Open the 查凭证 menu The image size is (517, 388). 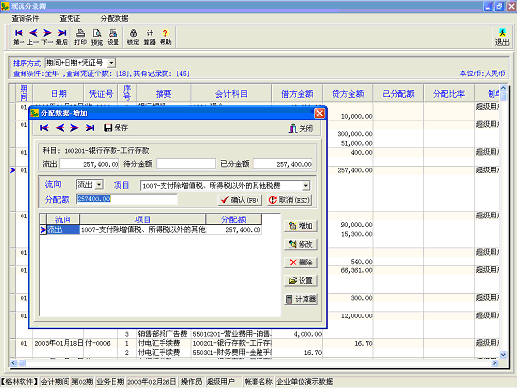click(x=70, y=19)
